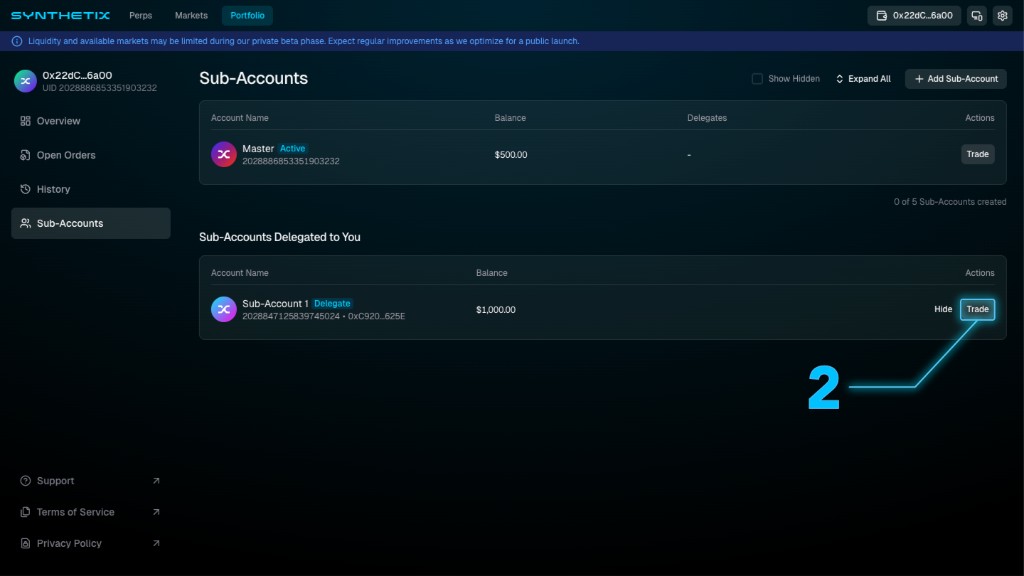This screenshot has width=1024, height=576.
Task: Switch to the Markets tab
Action: [190, 15]
